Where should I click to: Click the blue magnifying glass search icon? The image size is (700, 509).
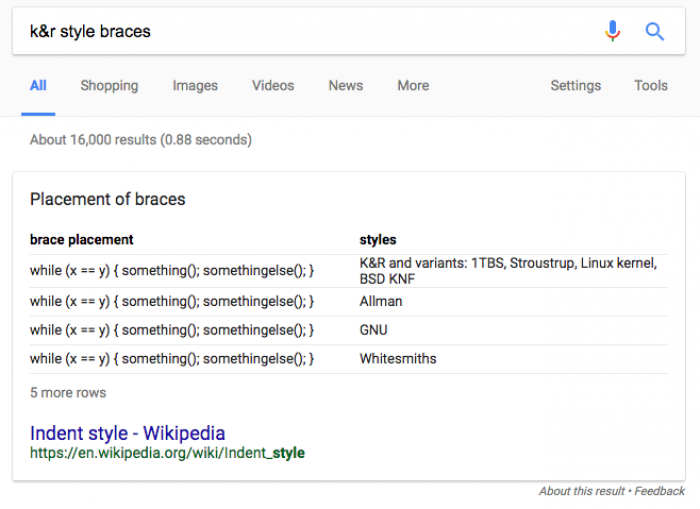[x=654, y=31]
